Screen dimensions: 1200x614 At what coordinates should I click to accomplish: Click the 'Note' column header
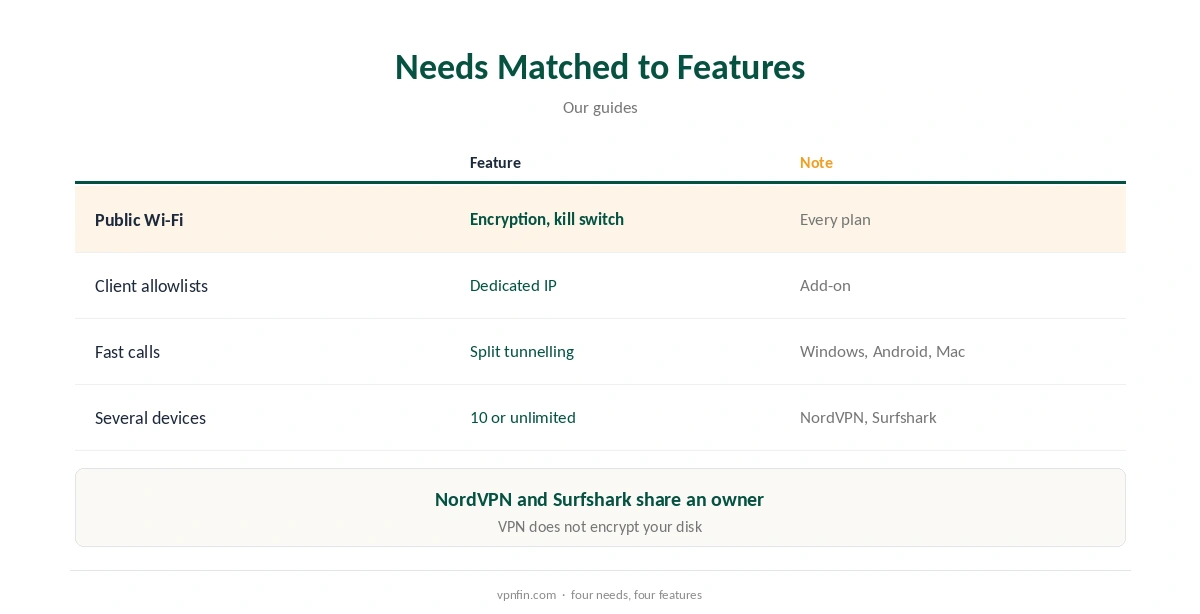tap(816, 163)
